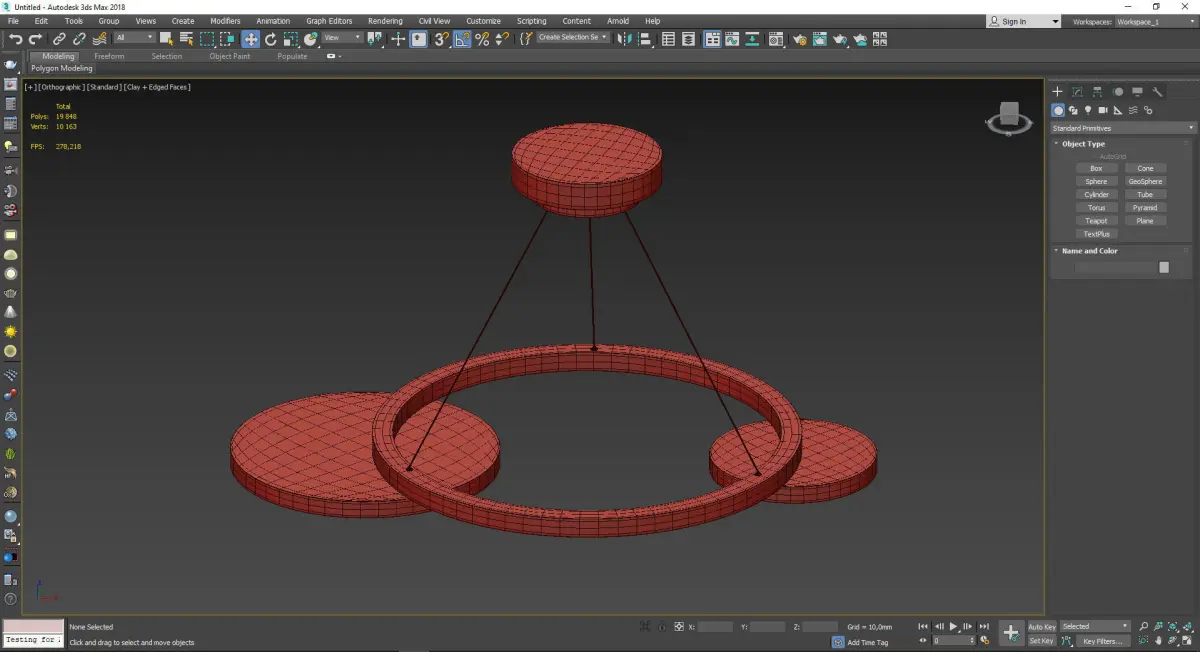1200x652 pixels.
Task: Click the Mirror tool icon
Action: (x=623, y=39)
